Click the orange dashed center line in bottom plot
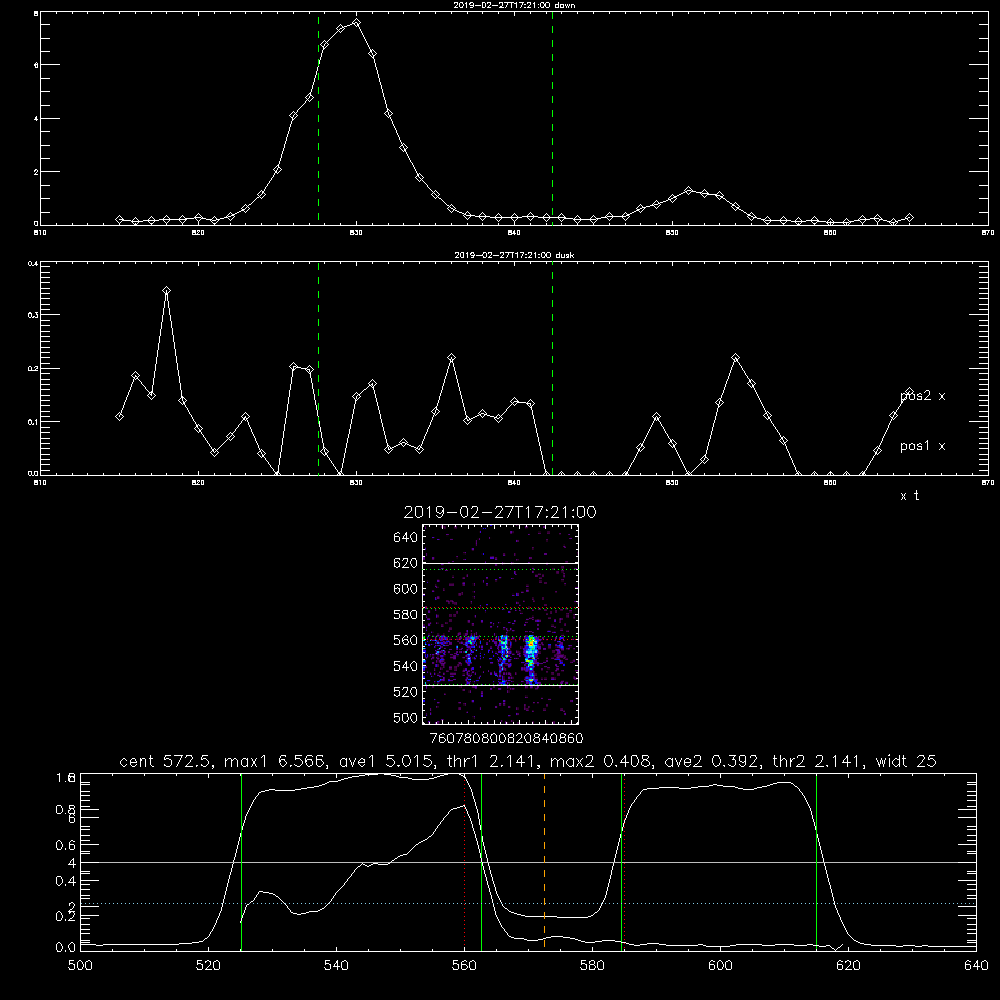1000x1000 pixels. click(x=545, y=861)
